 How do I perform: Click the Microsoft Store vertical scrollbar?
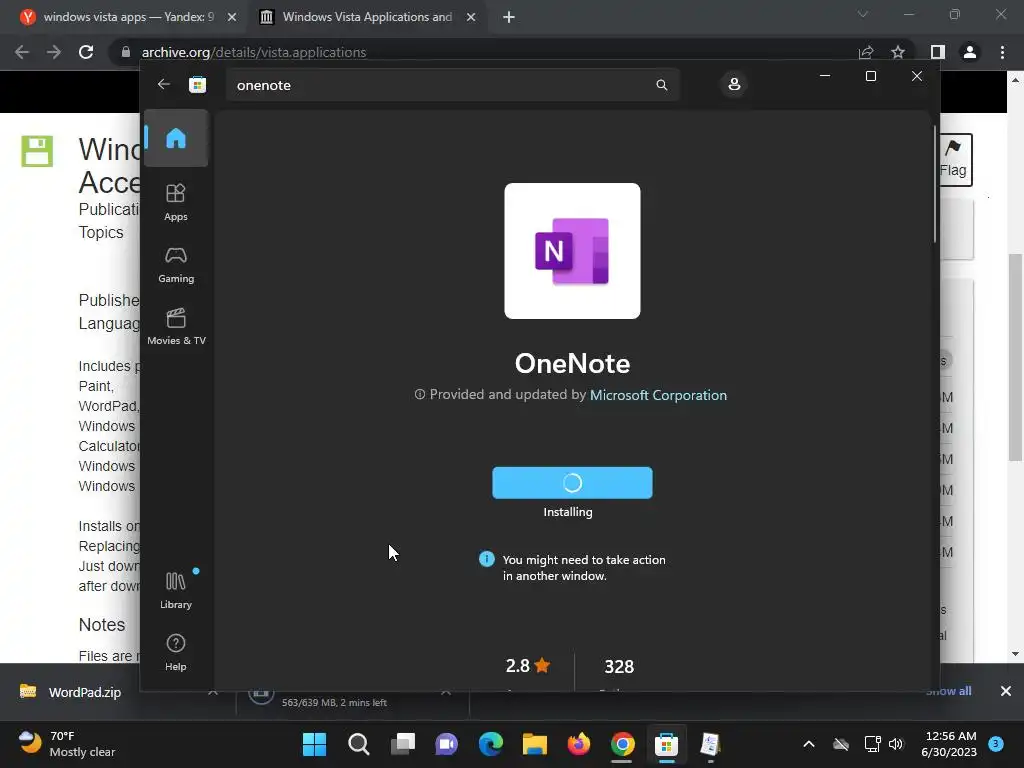coord(935,184)
